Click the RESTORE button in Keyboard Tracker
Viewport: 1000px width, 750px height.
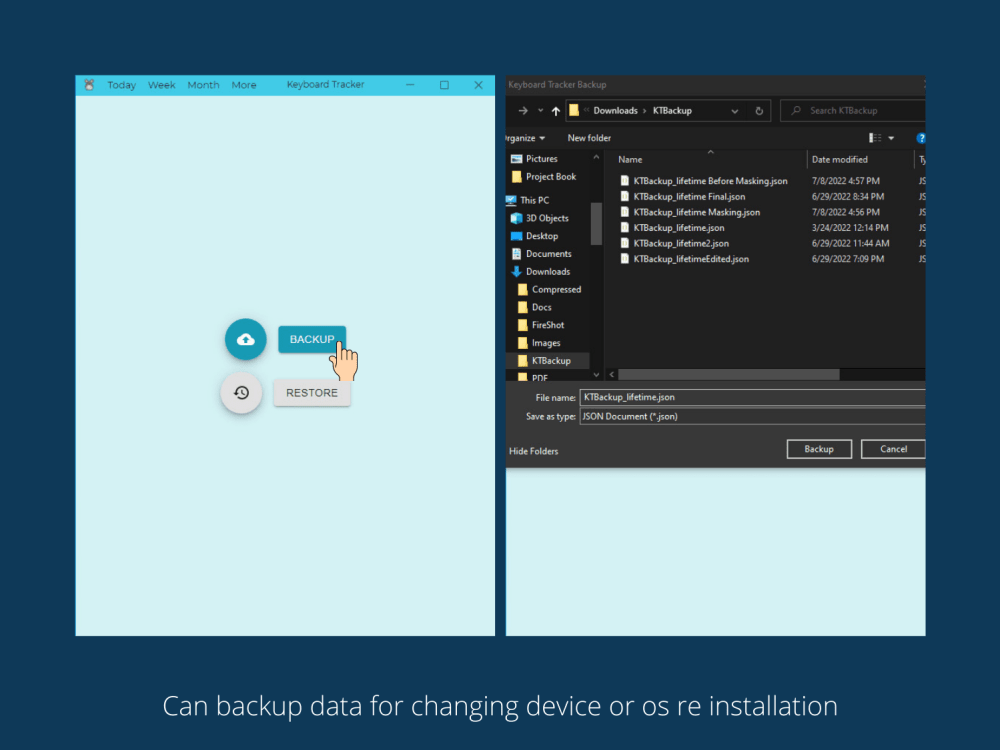coord(312,393)
